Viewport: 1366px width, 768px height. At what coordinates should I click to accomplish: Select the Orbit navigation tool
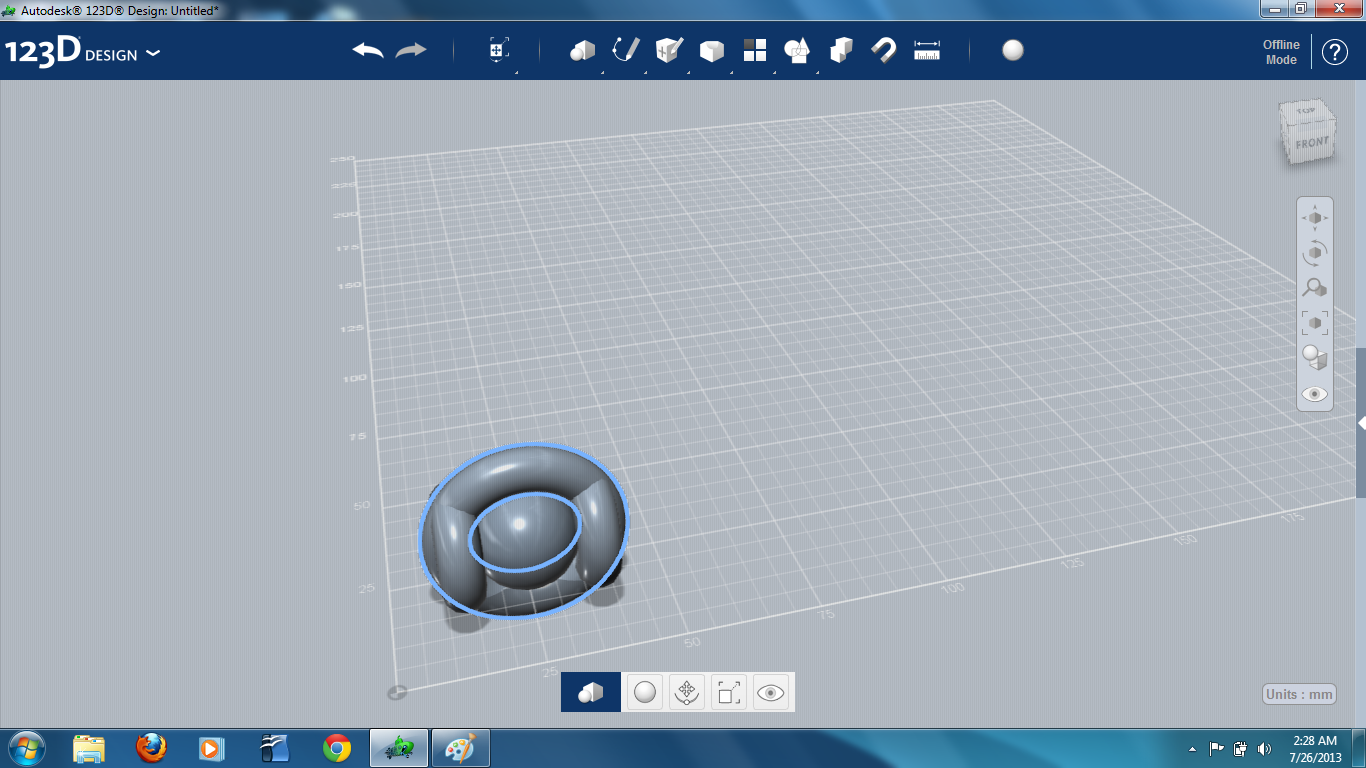(1315, 253)
